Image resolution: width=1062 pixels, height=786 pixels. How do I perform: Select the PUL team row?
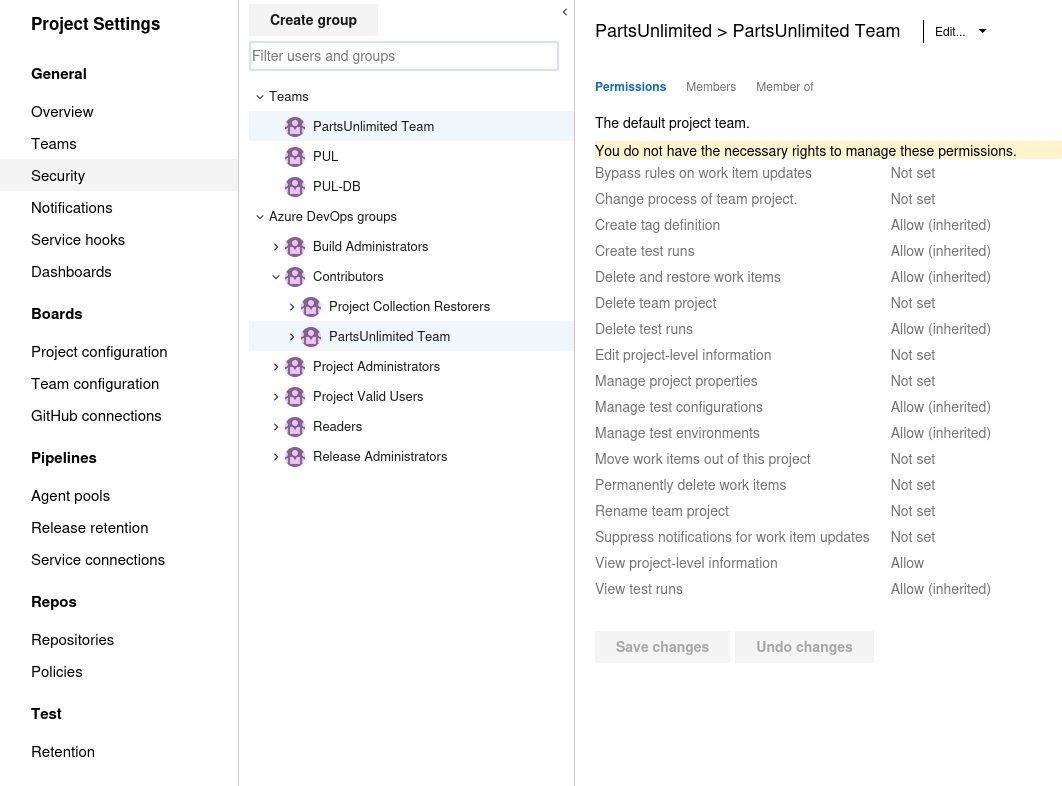(x=411, y=157)
